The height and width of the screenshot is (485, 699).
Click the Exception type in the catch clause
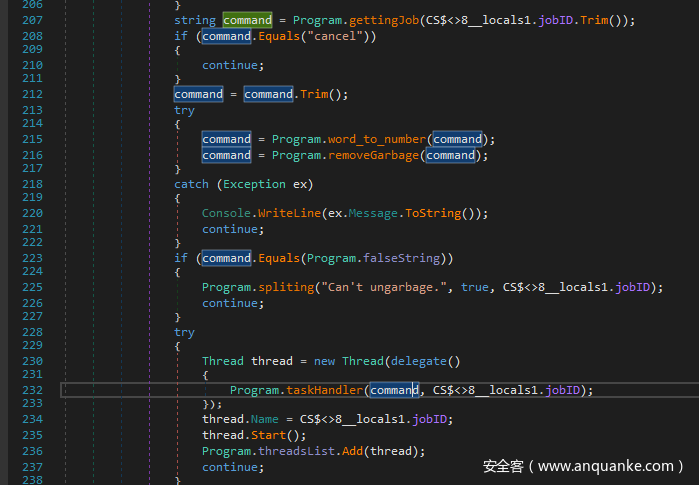tap(253, 184)
